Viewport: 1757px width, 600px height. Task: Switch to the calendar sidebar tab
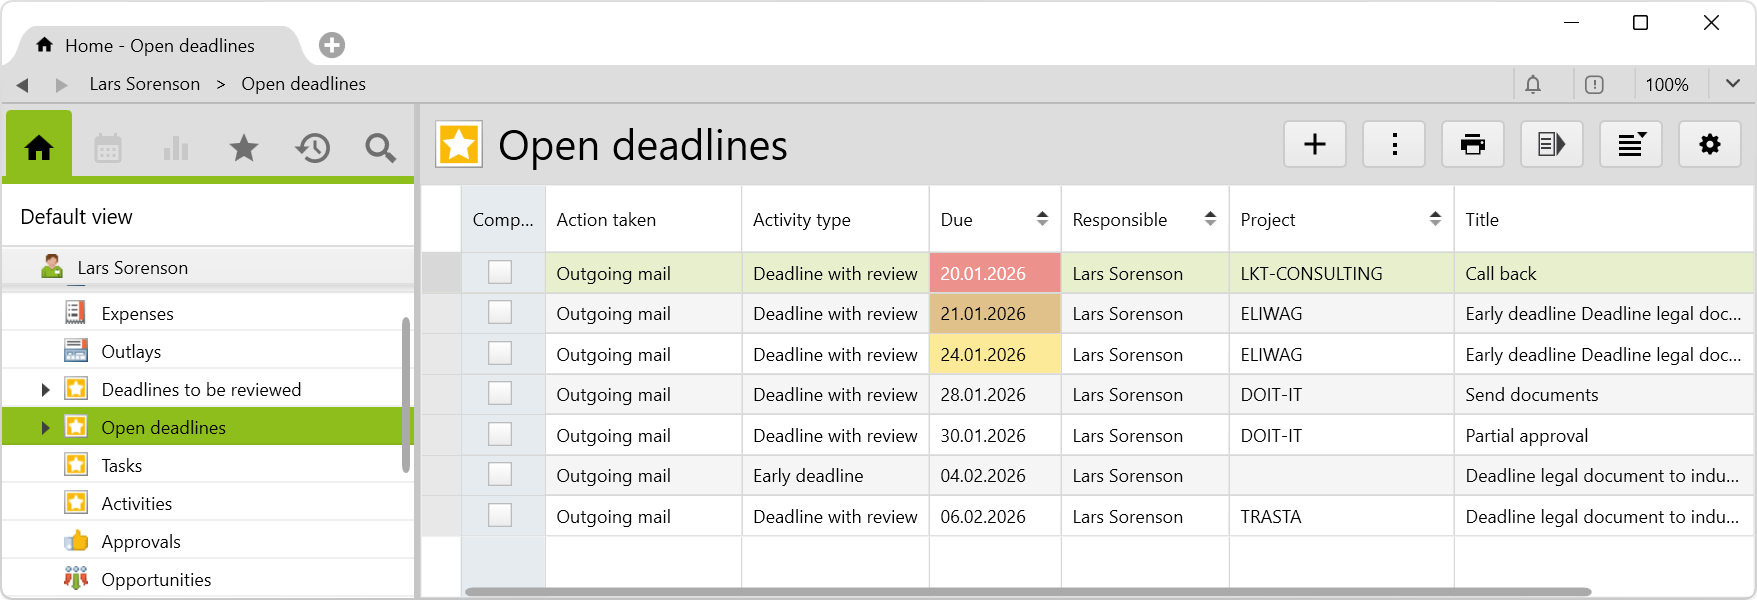click(x=108, y=149)
